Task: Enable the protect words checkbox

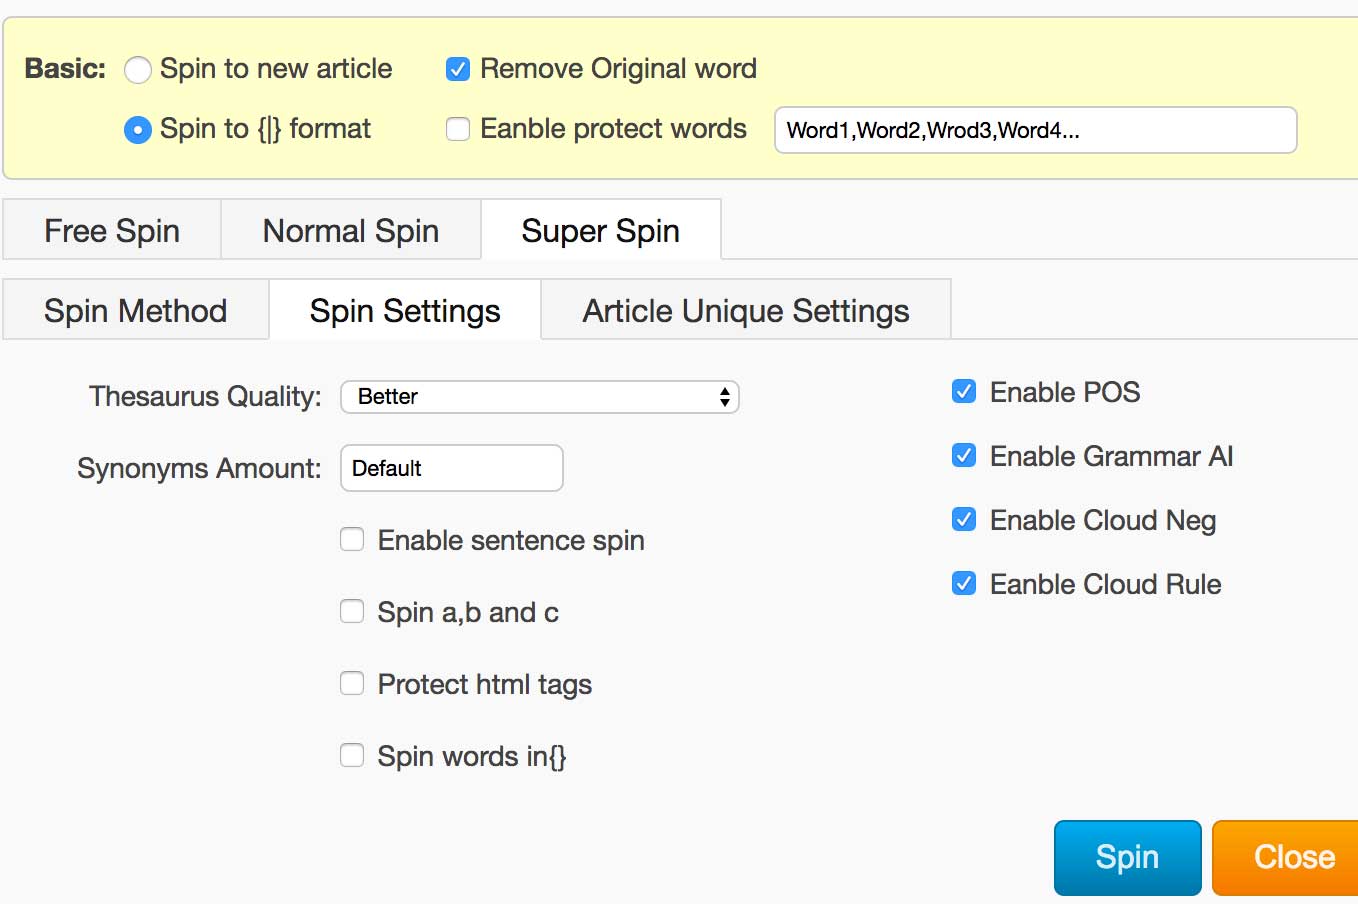Action: click(x=458, y=129)
